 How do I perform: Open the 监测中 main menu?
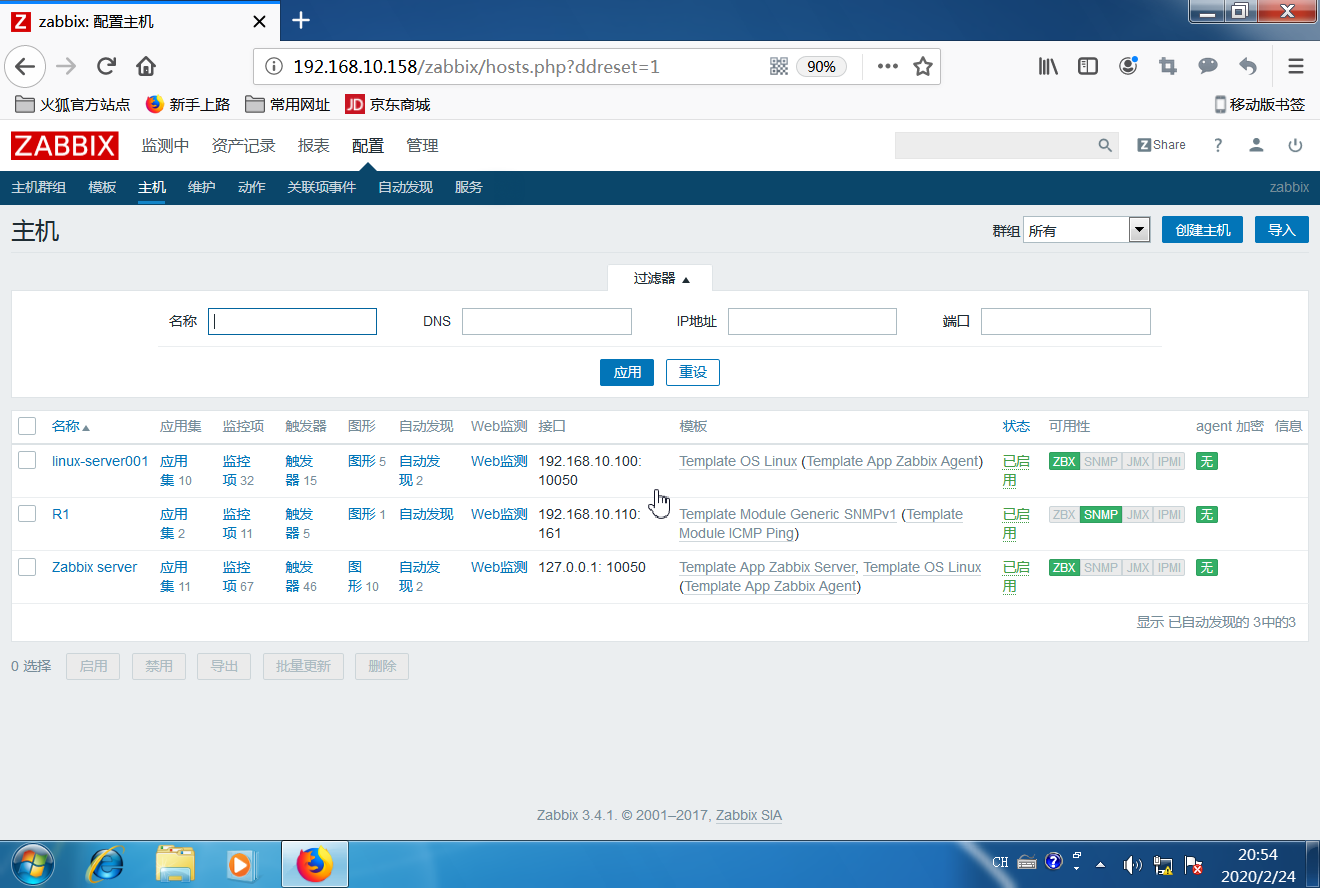tap(165, 146)
